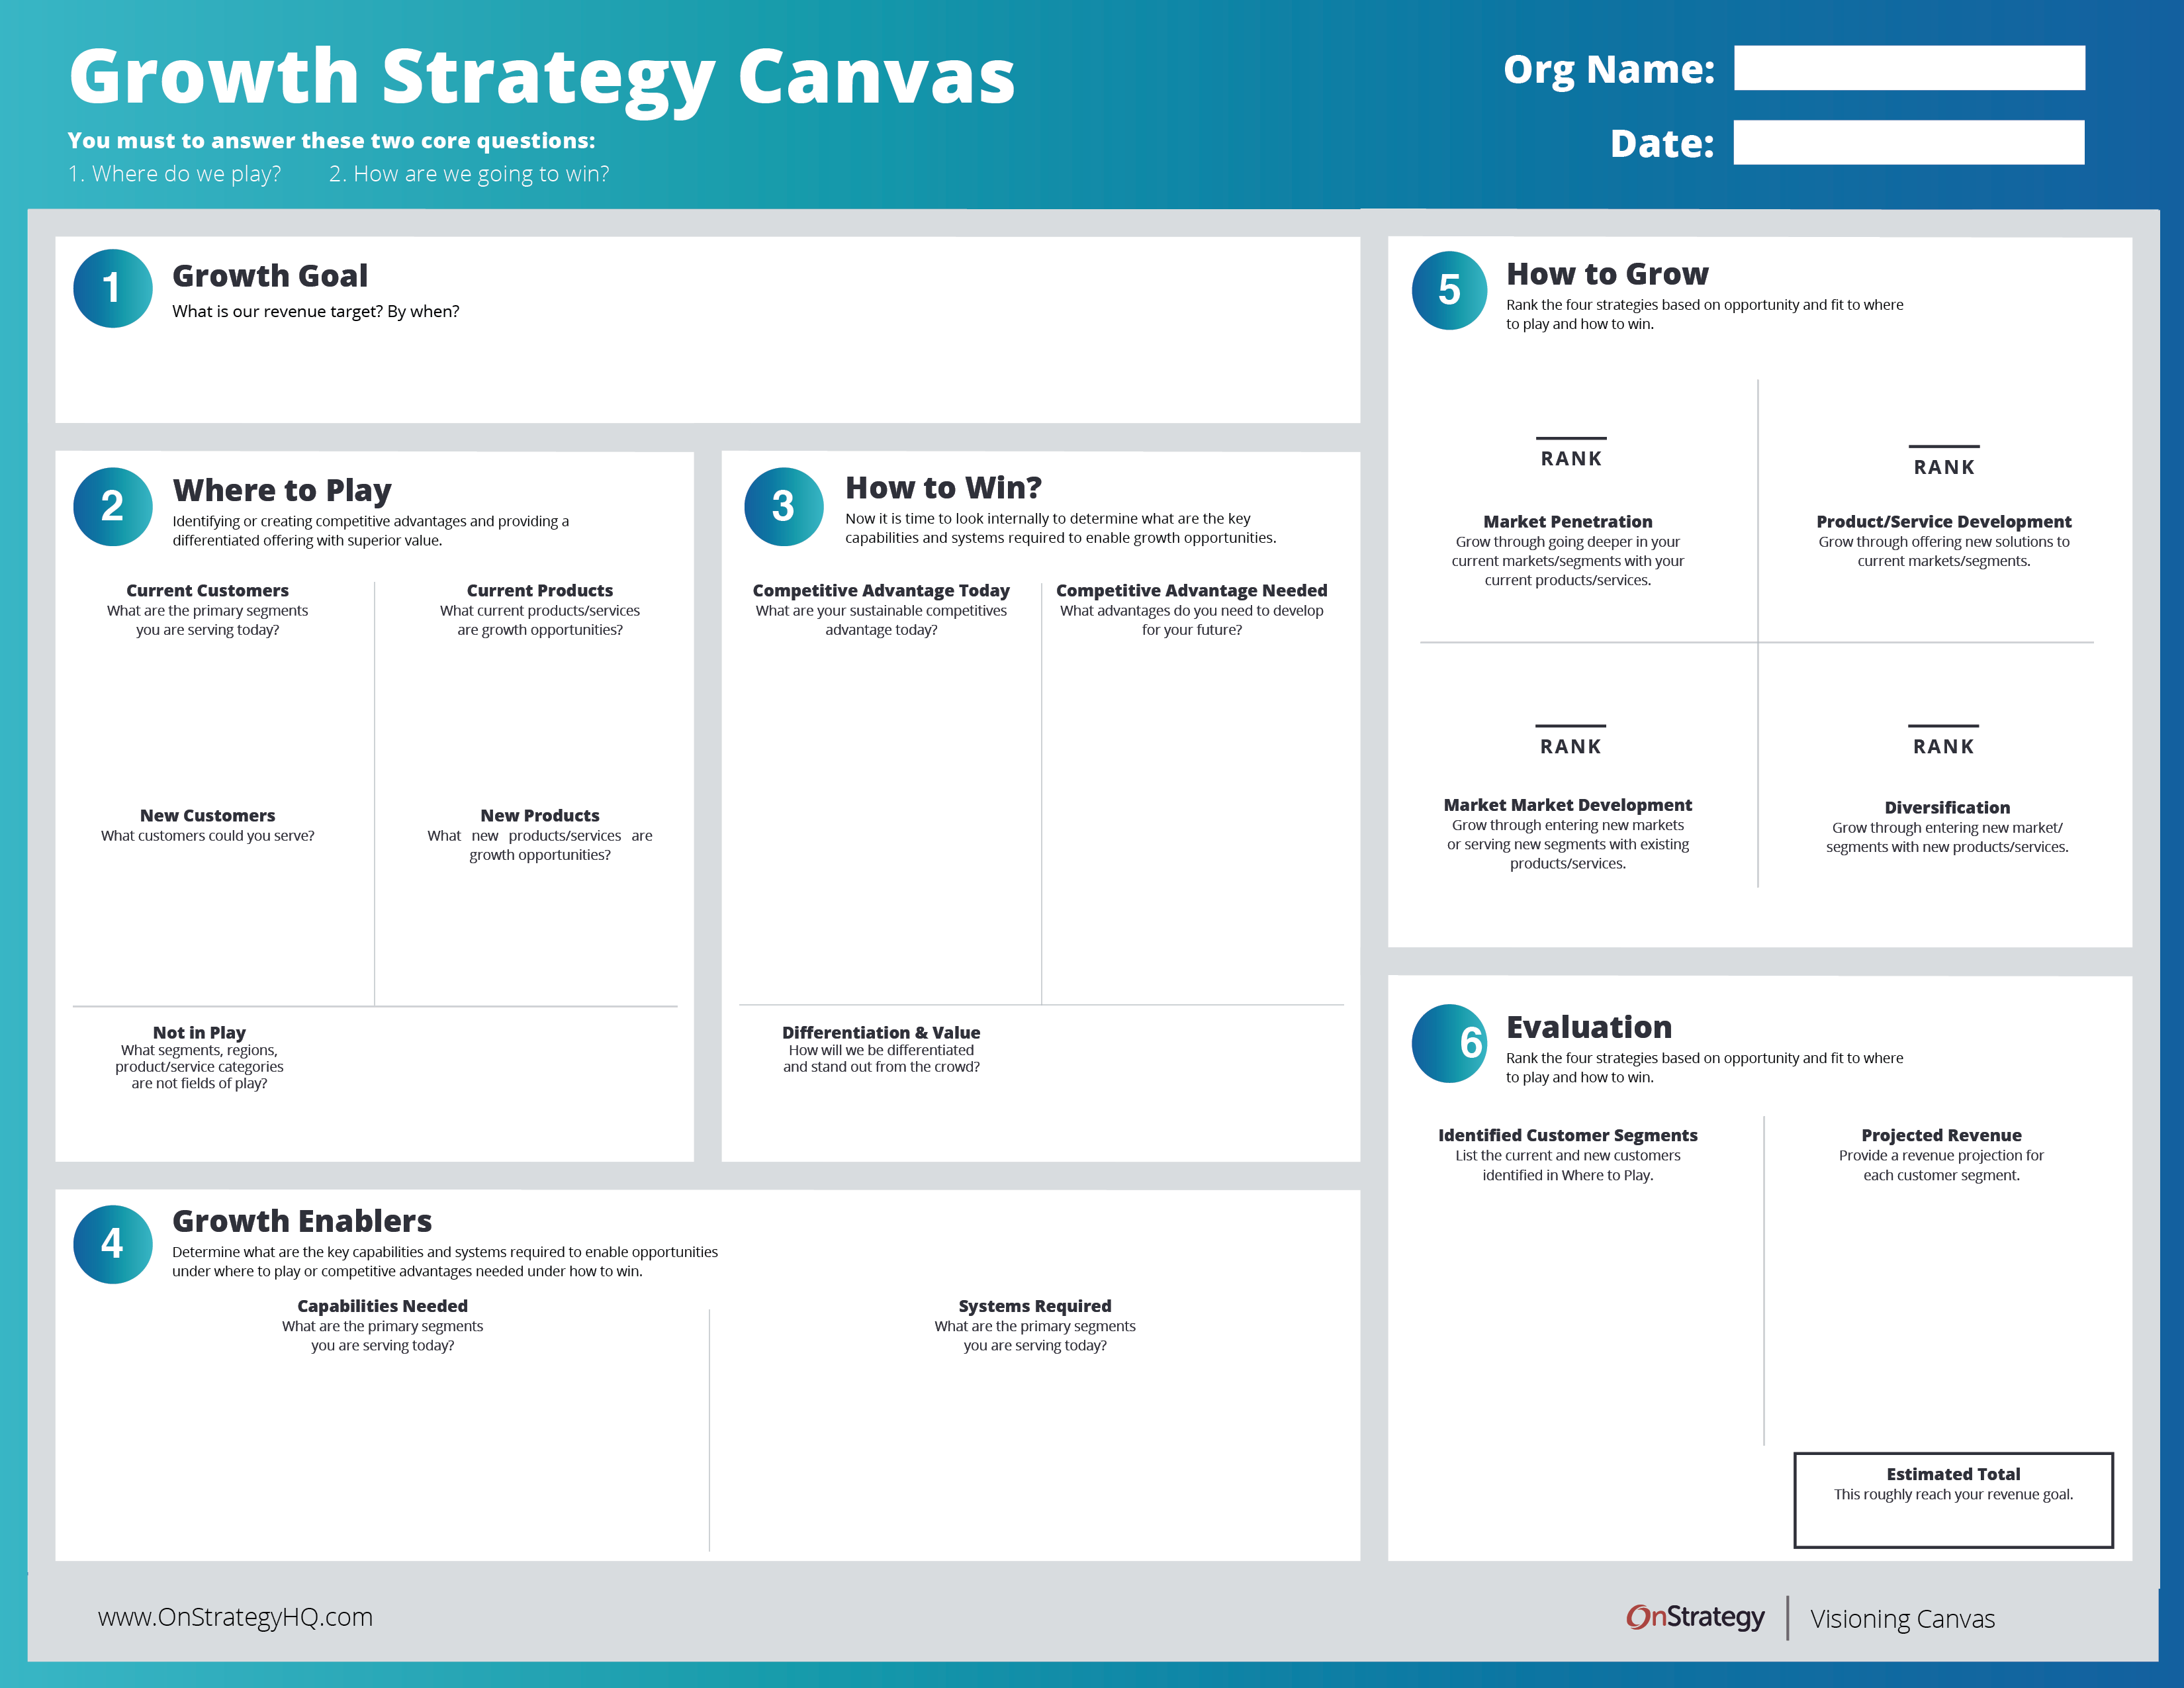Click the Projected Revenue label
This screenshot has height=1688, width=2184.
click(x=1941, y=1135)
